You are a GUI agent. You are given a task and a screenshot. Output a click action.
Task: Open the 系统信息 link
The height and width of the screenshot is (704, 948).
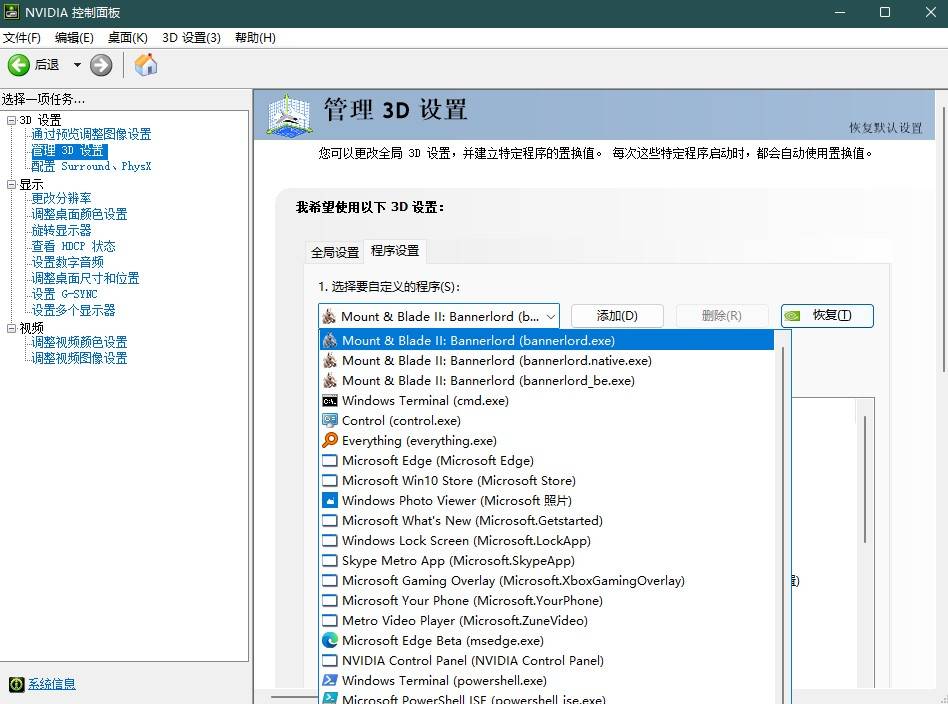click(52, 684)
